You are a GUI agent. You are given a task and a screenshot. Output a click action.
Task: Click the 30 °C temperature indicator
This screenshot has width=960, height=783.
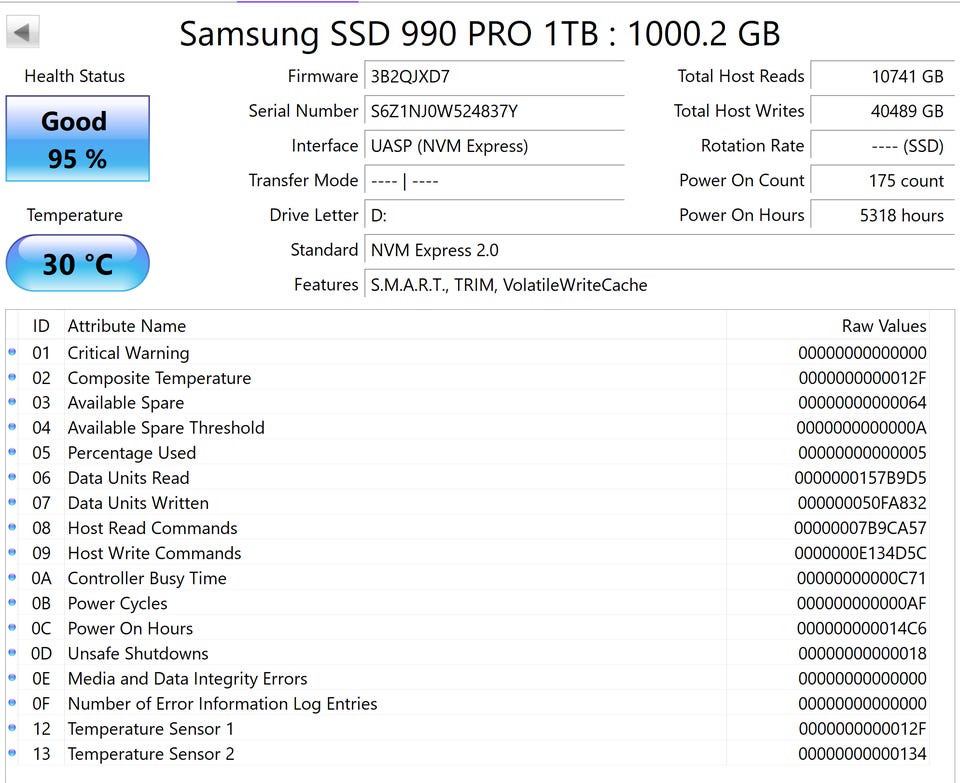click(78, 263)
